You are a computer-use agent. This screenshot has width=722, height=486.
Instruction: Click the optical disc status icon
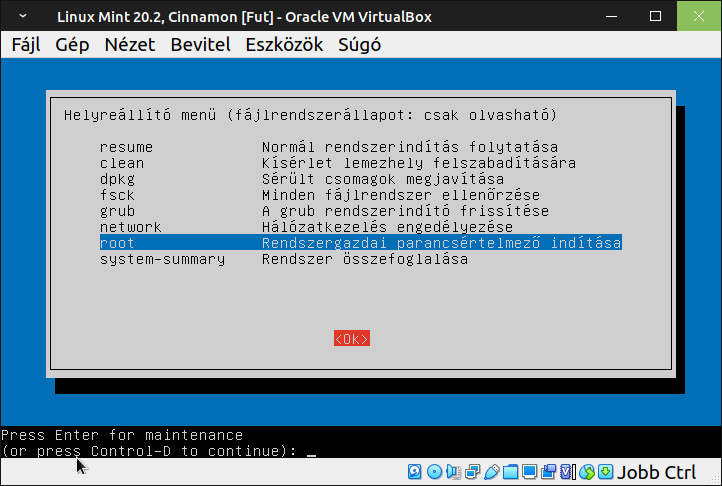click(435, 472)
